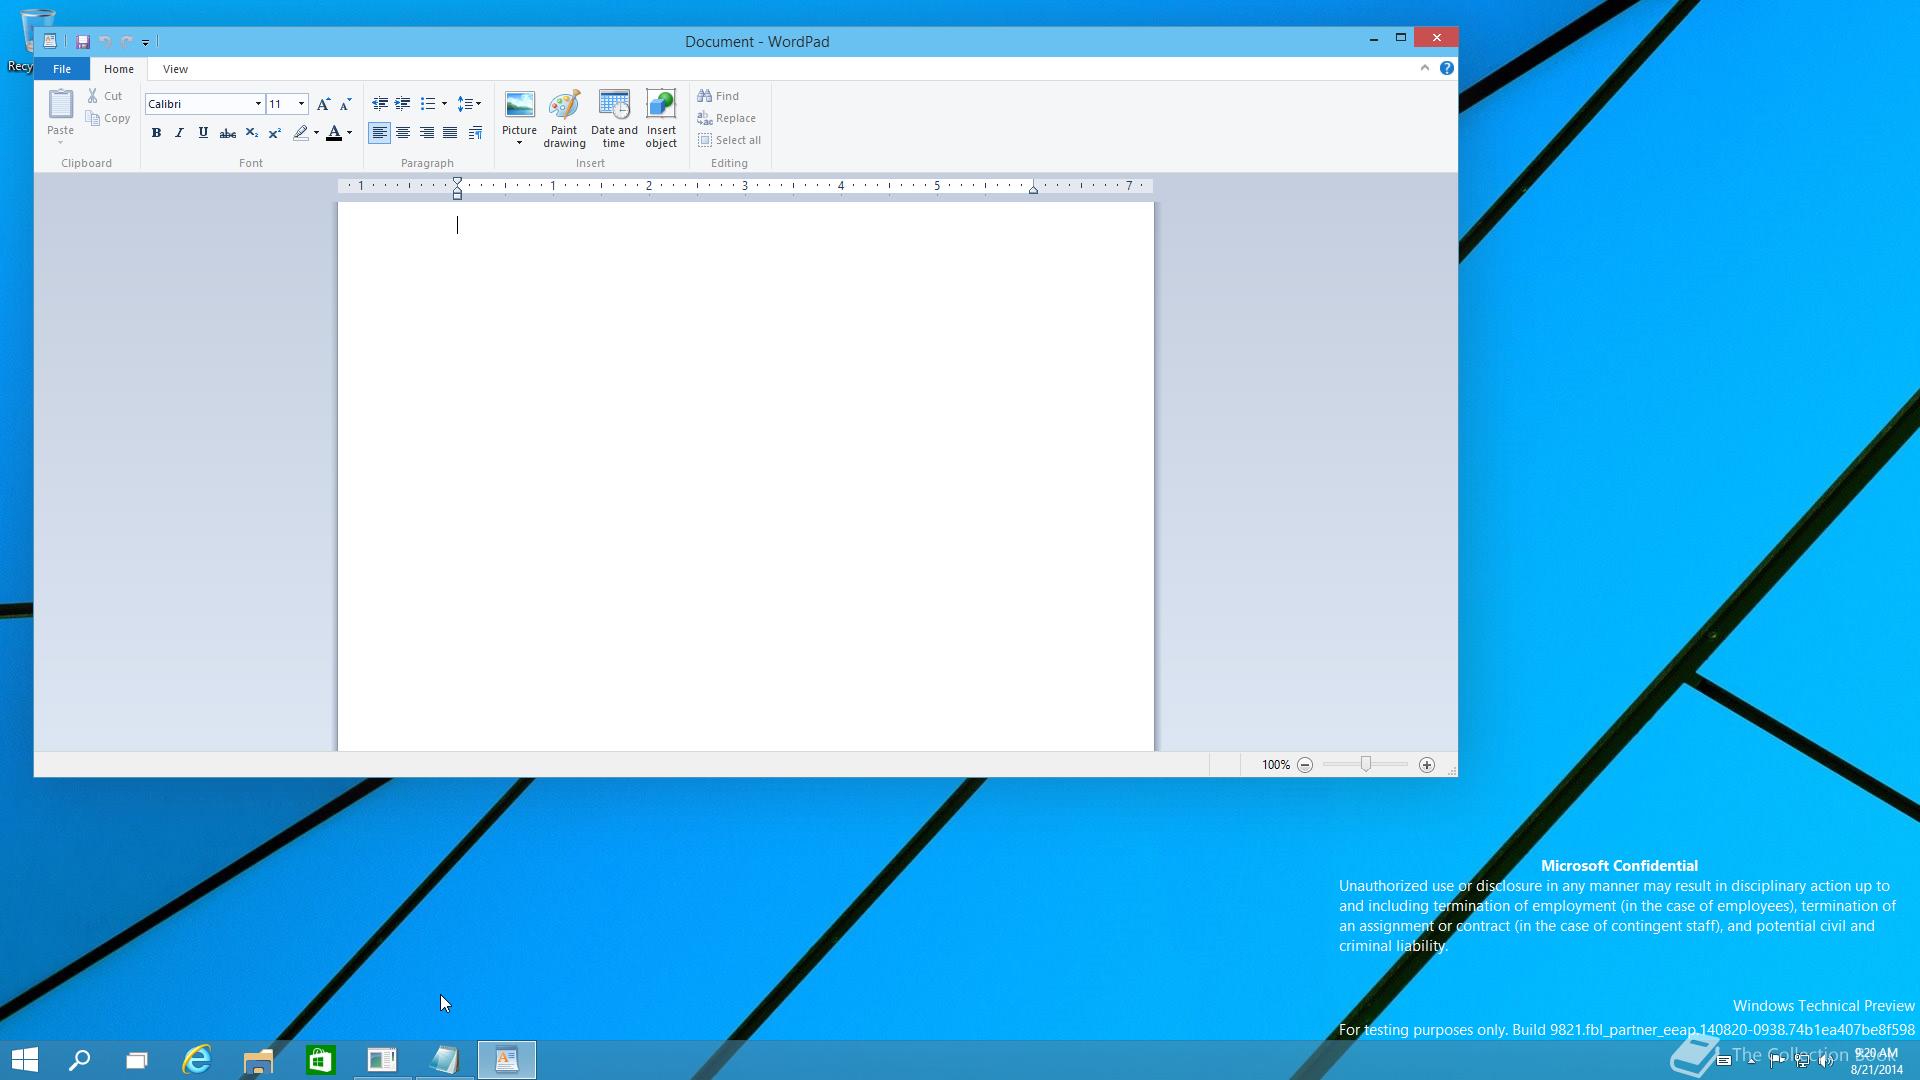The width and height of the screenshot is (1920, 1080).
Task: Zoom in with the plus button
Action: tap(1427, 765)
